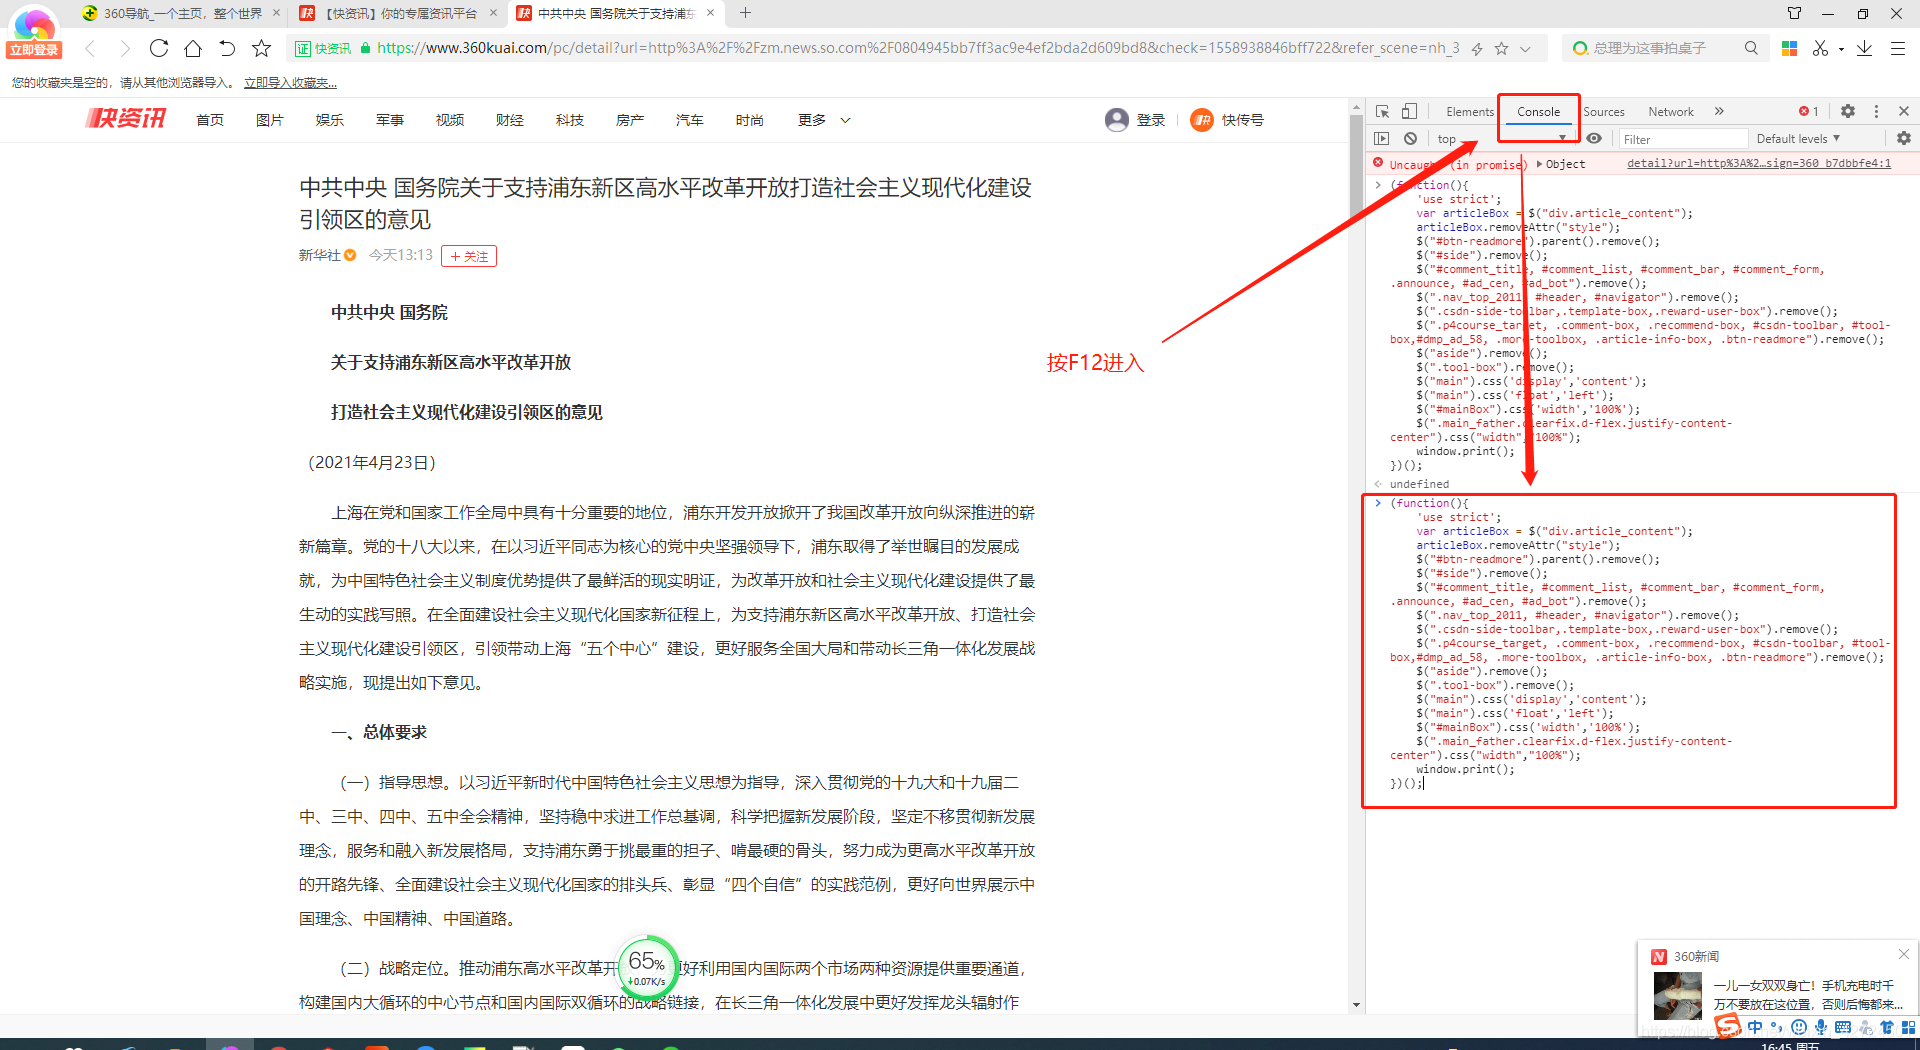
Task: Open the address bar dropdown chevron
Action: [1525, 48]
